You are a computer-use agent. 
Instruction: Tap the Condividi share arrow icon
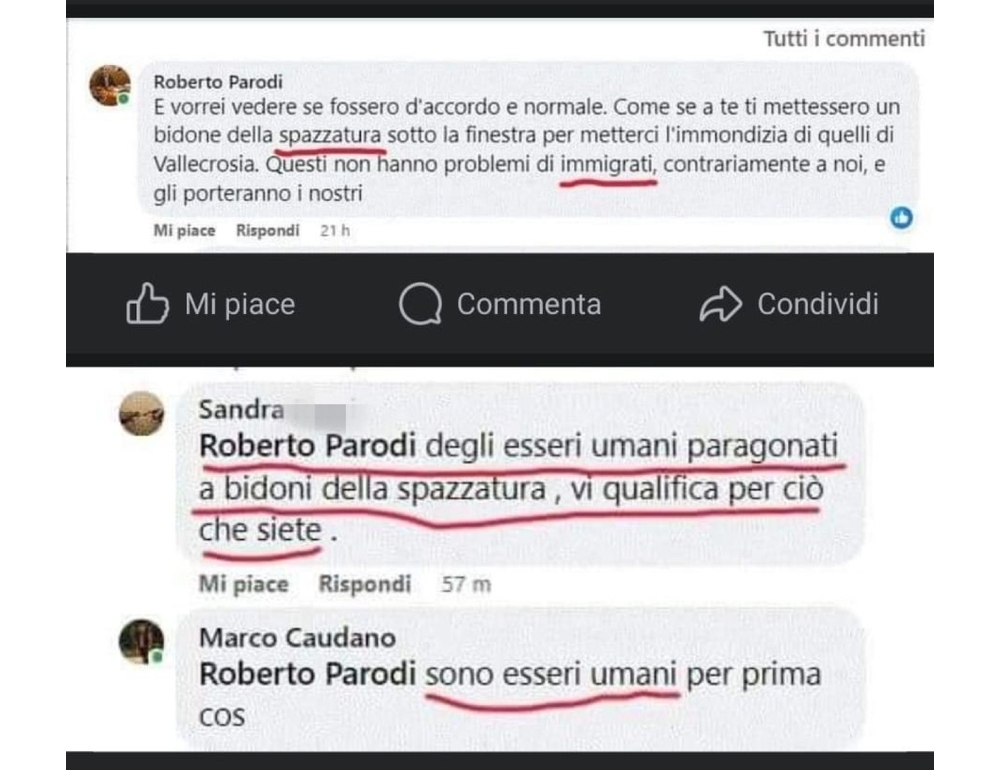(721, 304)
